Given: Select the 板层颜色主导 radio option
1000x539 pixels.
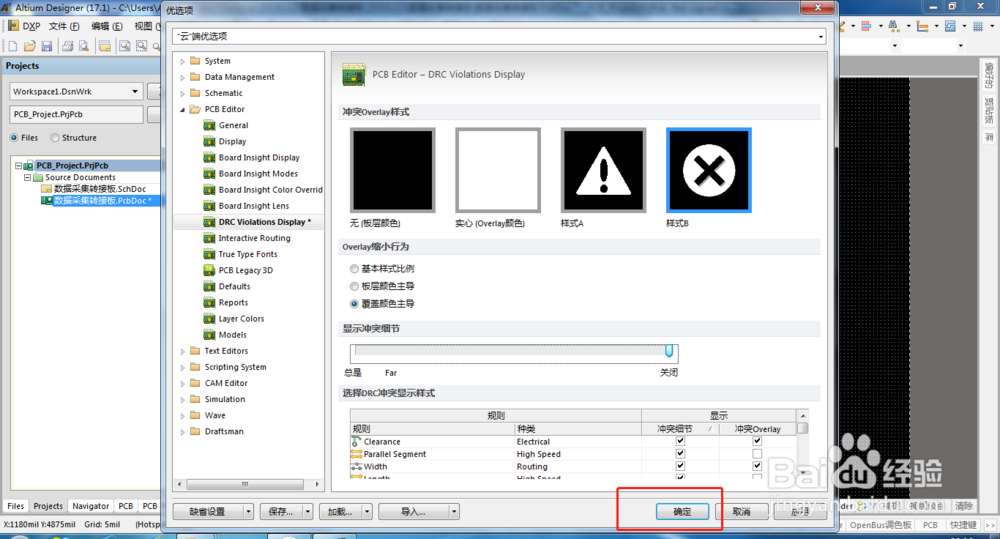Looking at the screenshot, I should (x=354, y=286).
